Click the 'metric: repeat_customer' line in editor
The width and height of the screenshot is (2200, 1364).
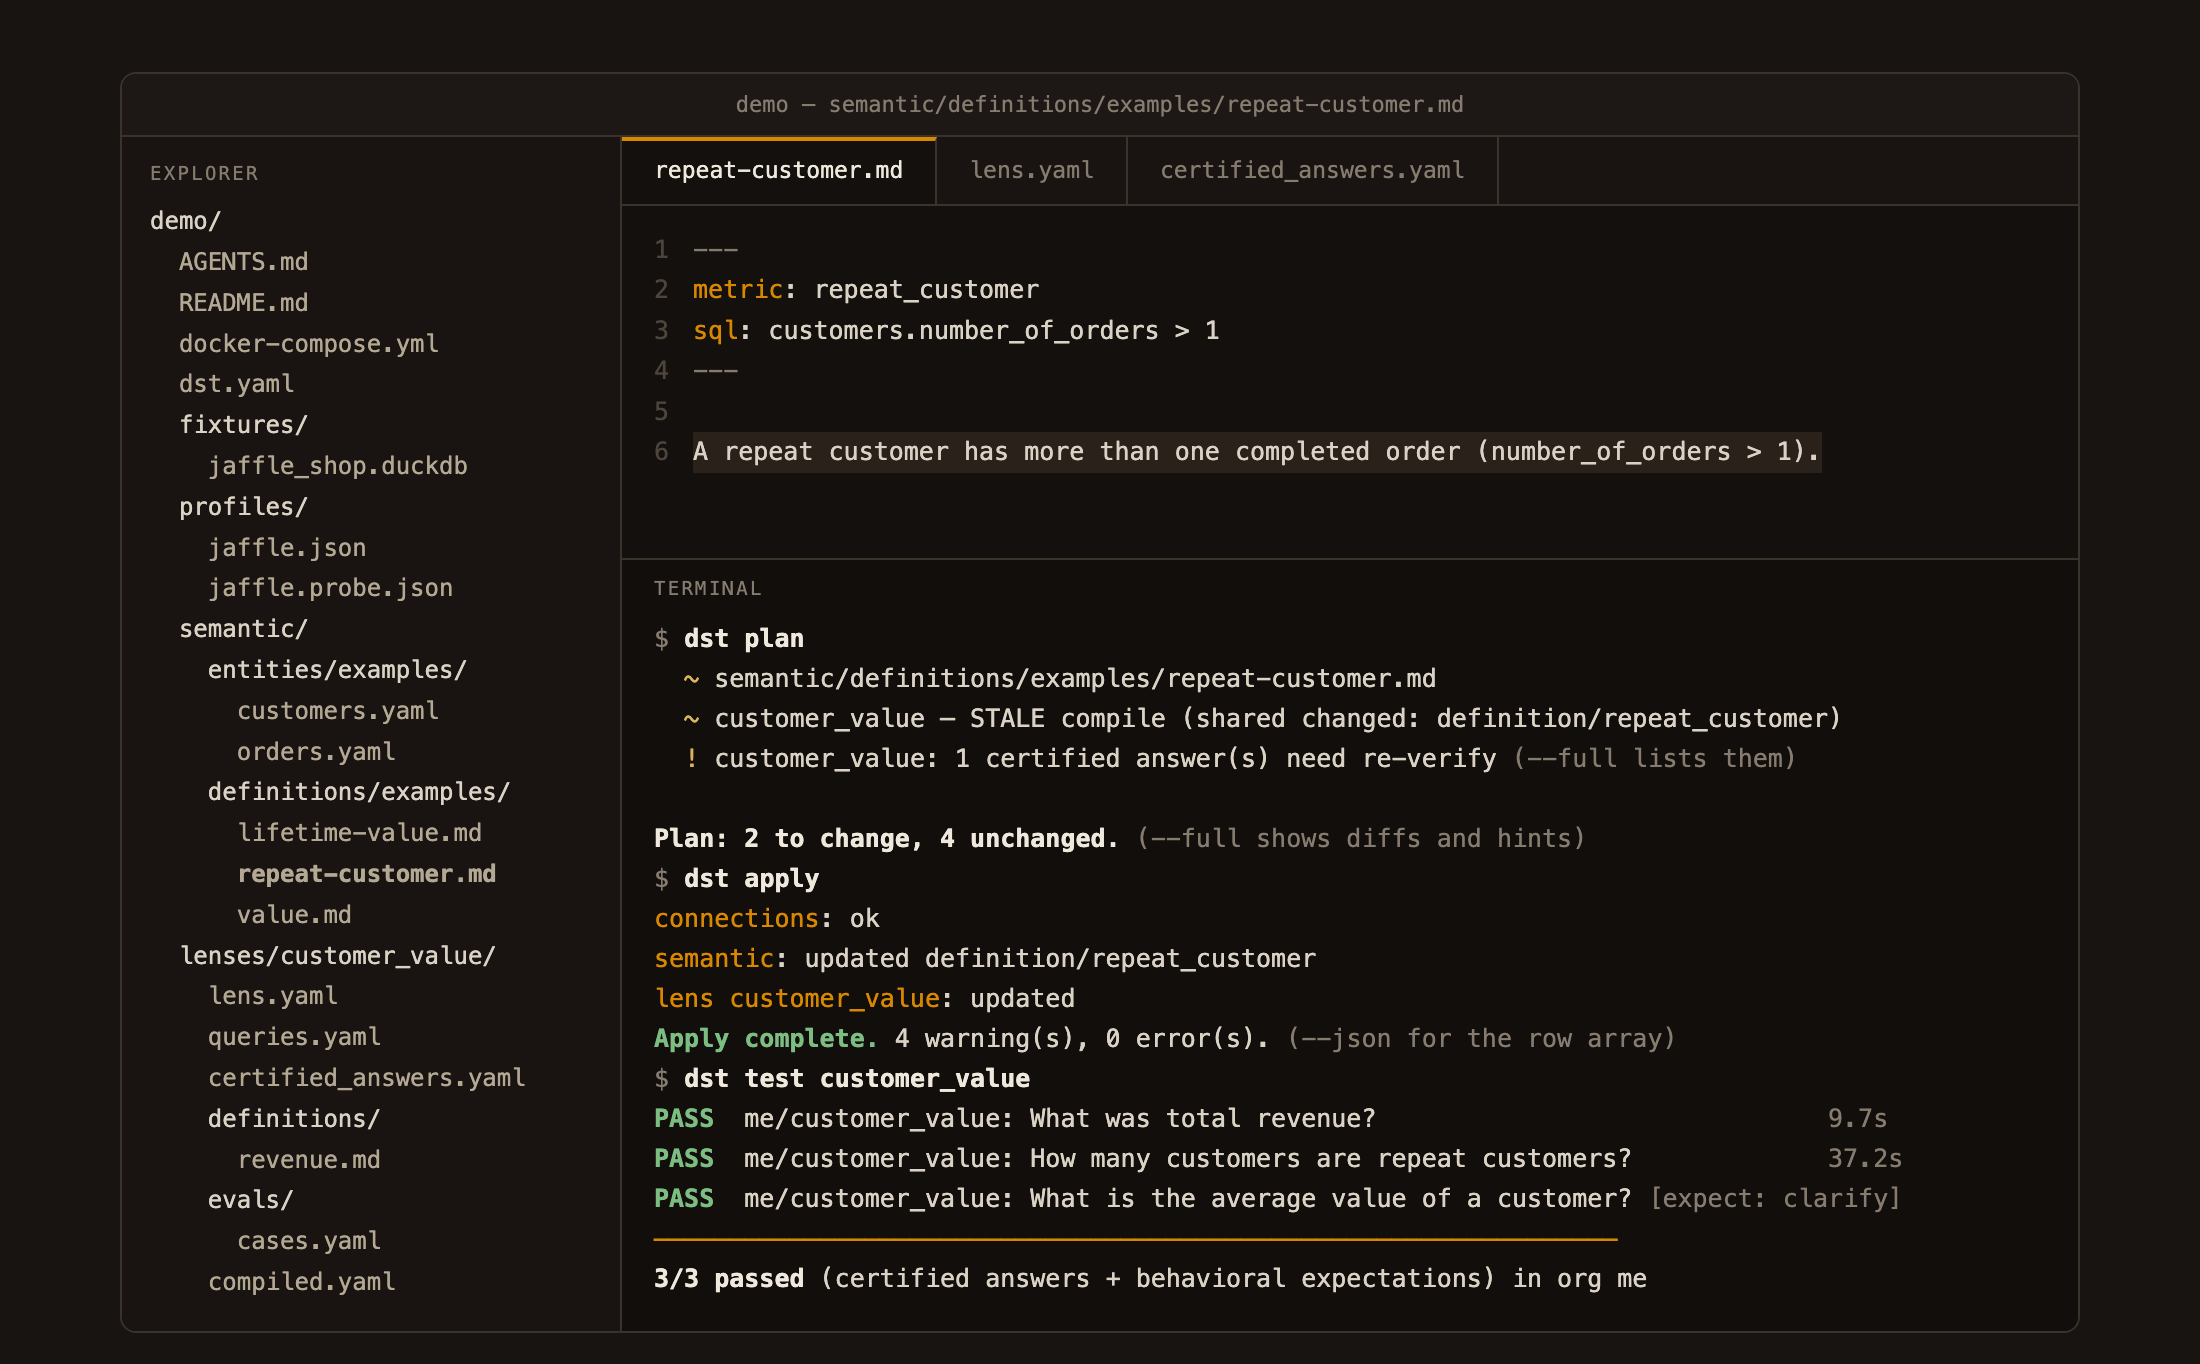pyautogui.click(x=866, y=290)
